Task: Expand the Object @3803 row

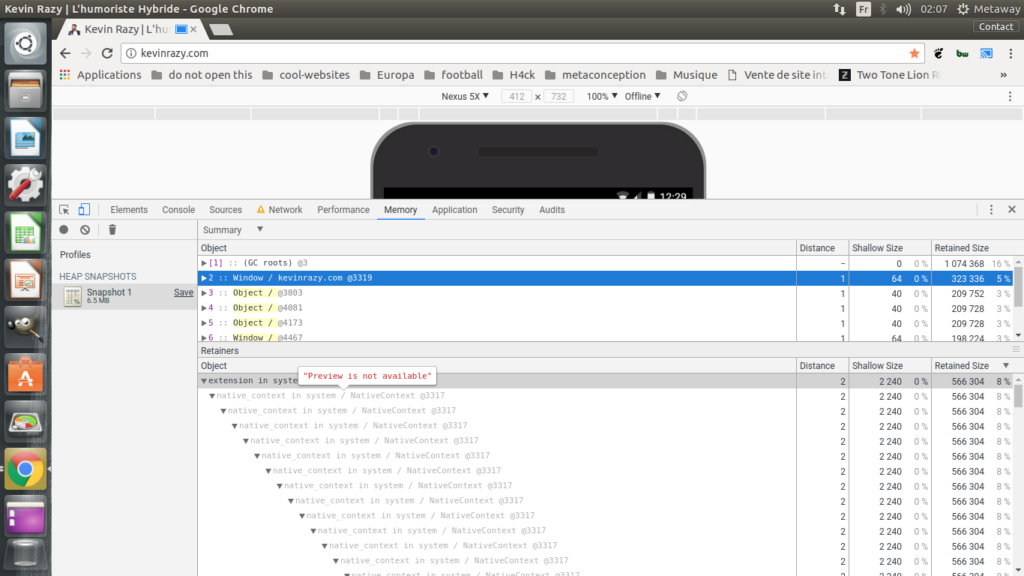Action: point(204,293)
